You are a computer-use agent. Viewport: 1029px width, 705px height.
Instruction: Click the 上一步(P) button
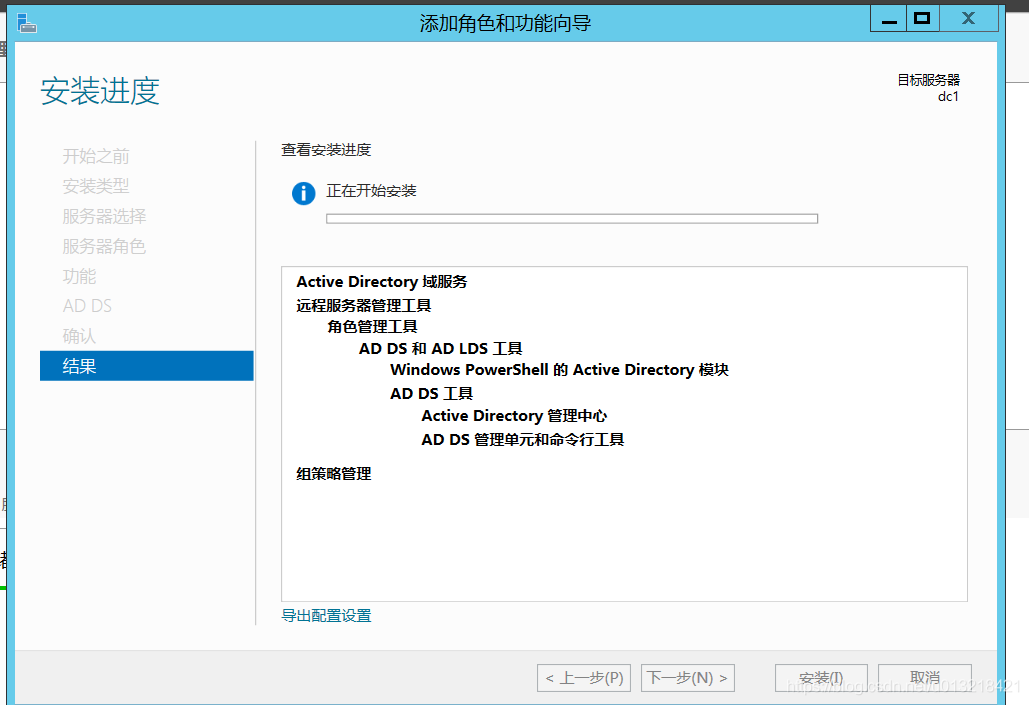pos(584,678)
